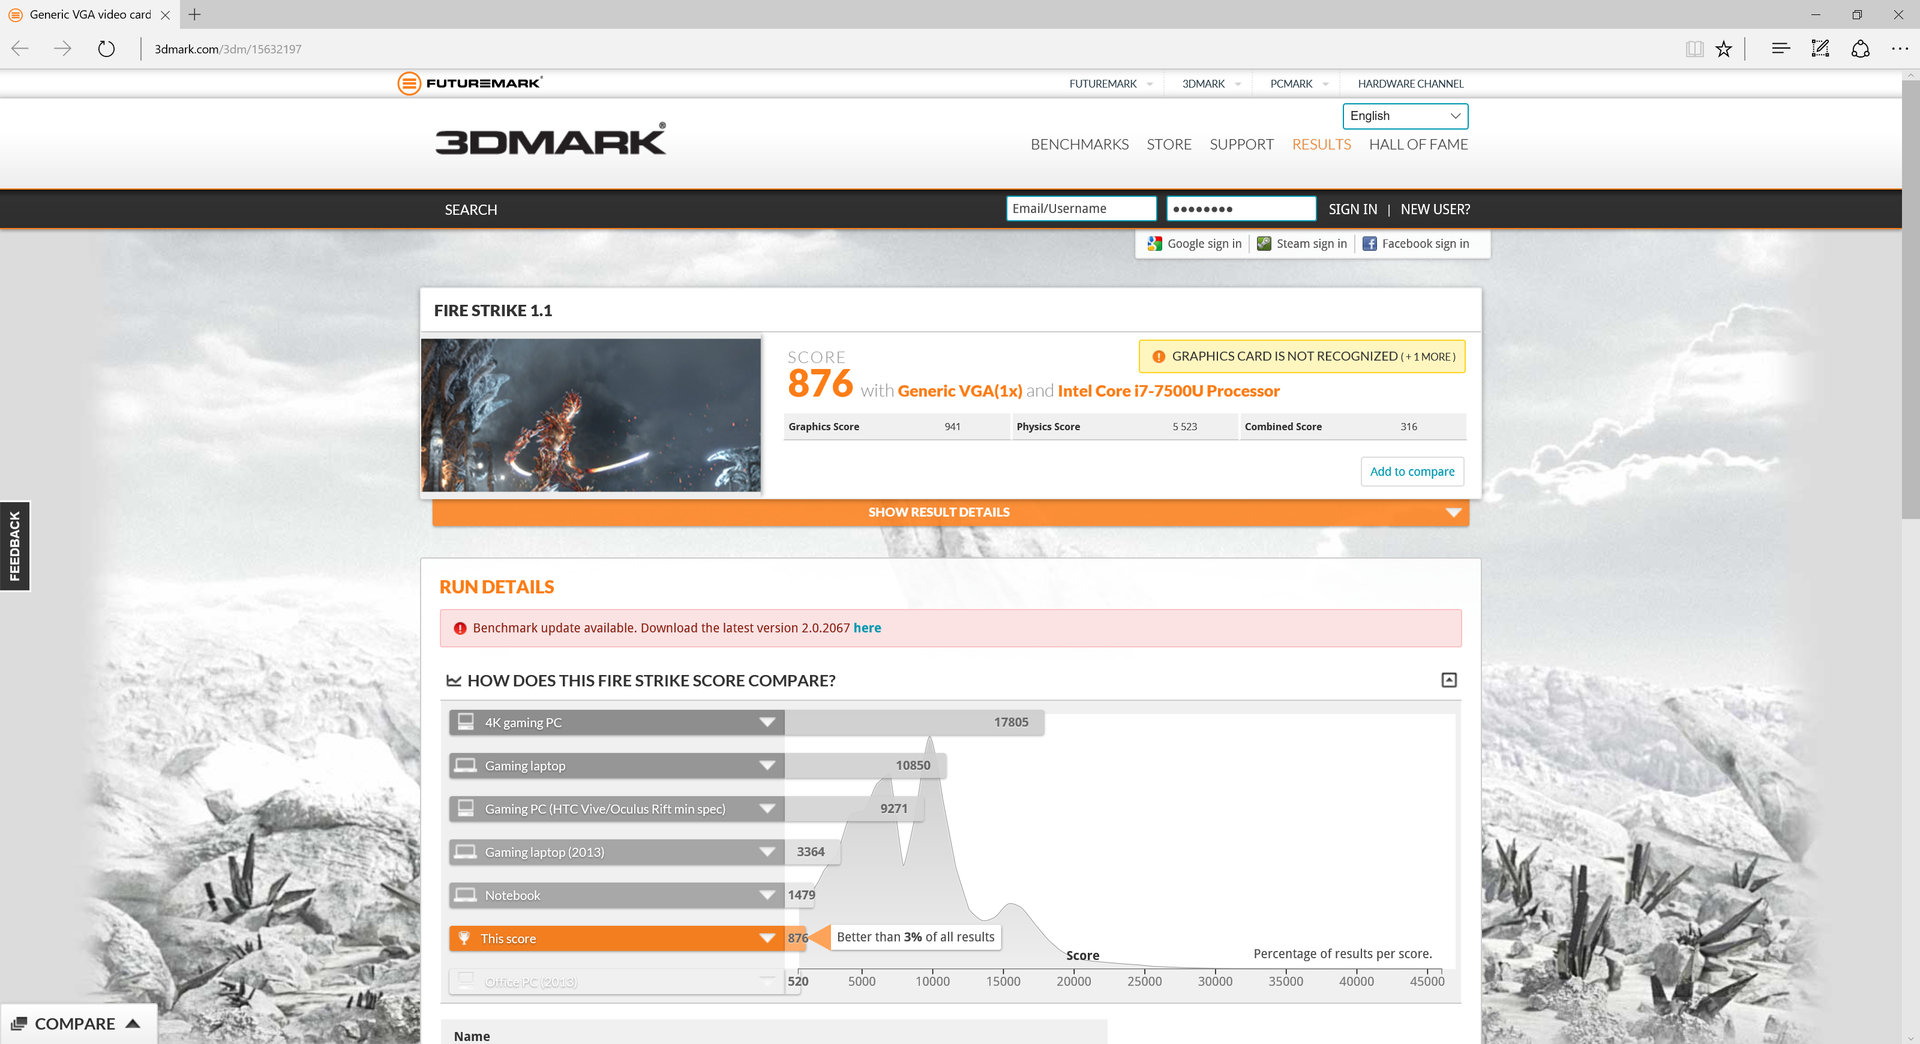Open the English language dropdown

1405,116
